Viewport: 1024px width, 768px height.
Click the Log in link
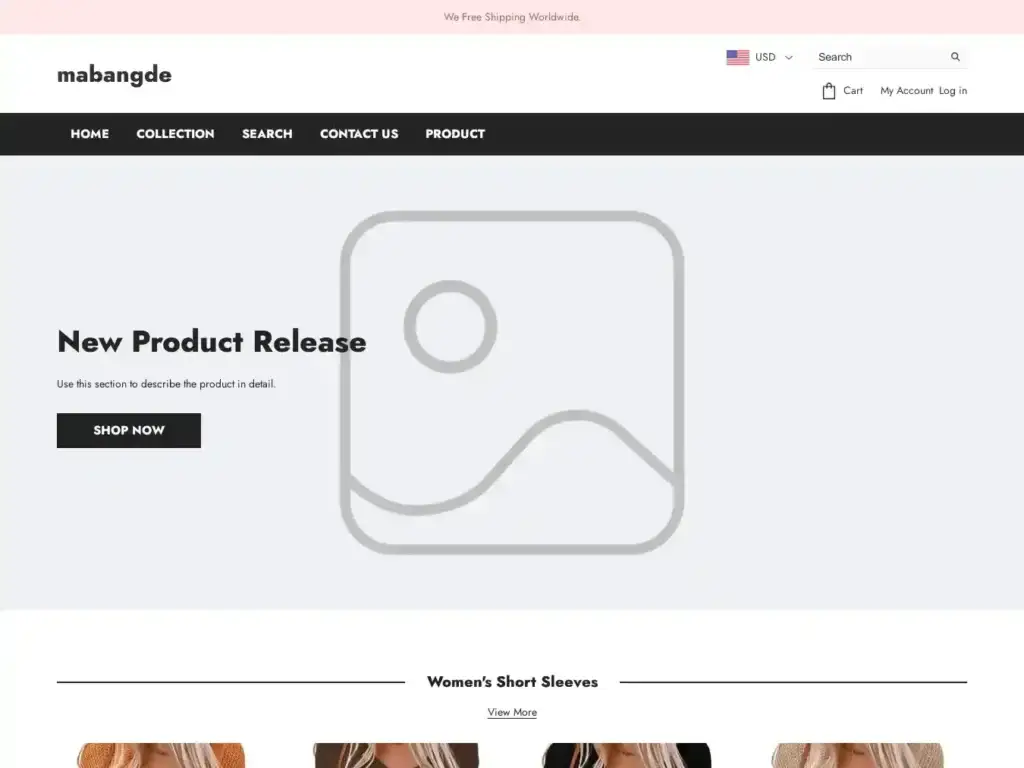pyautogui.click(x=953, y=91)
